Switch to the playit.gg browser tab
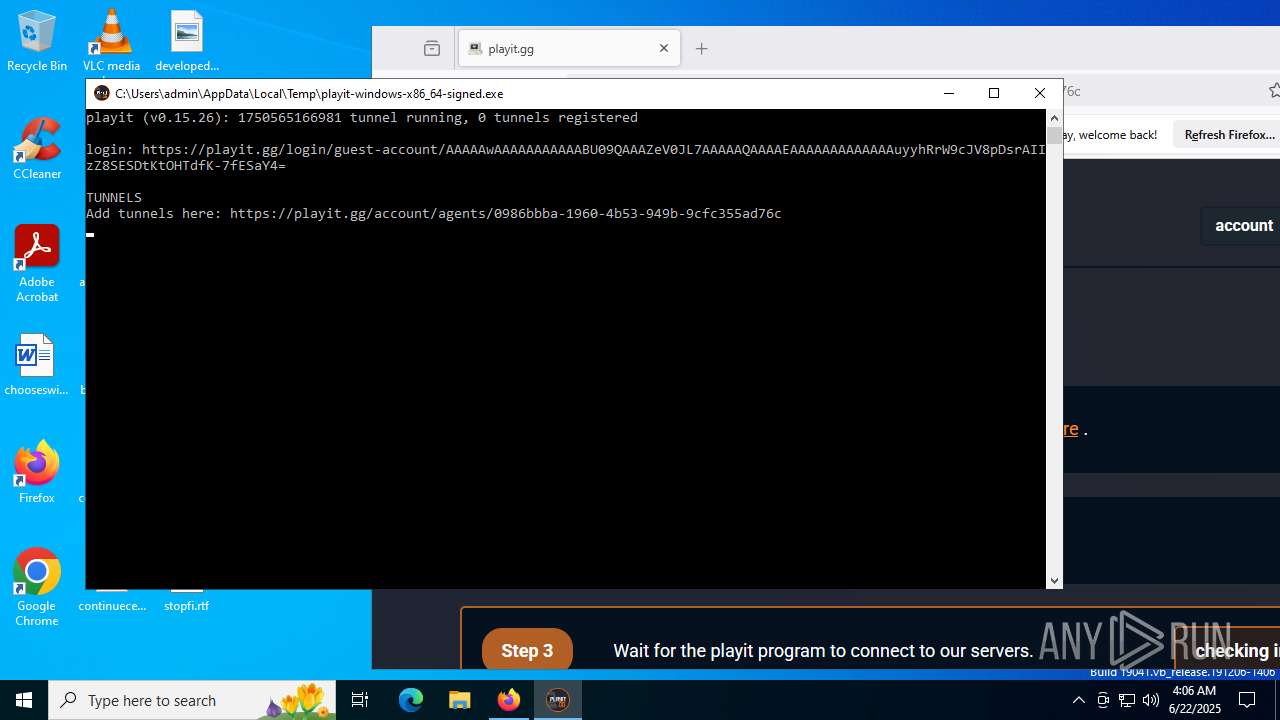Screen dimensions: 1280x720 (569, 48)
